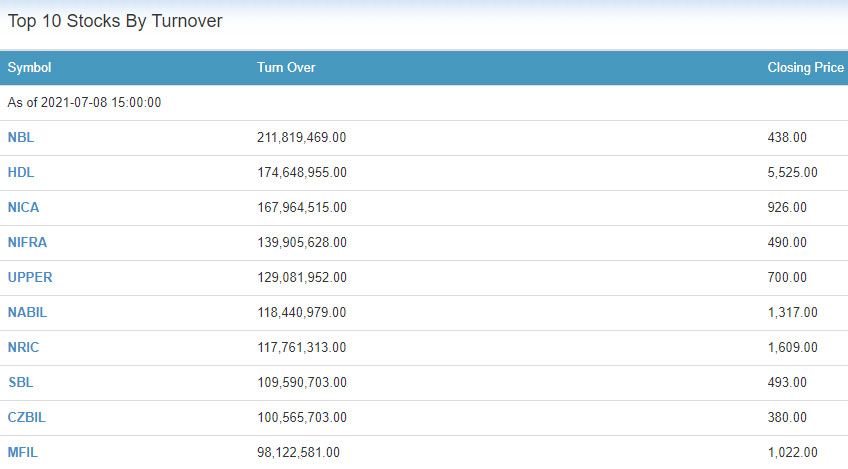Image resolution: width=848 pixels, height=469 pixels.
Task: Select NIFRA closing price 490.00
Action: coord(787,242)
